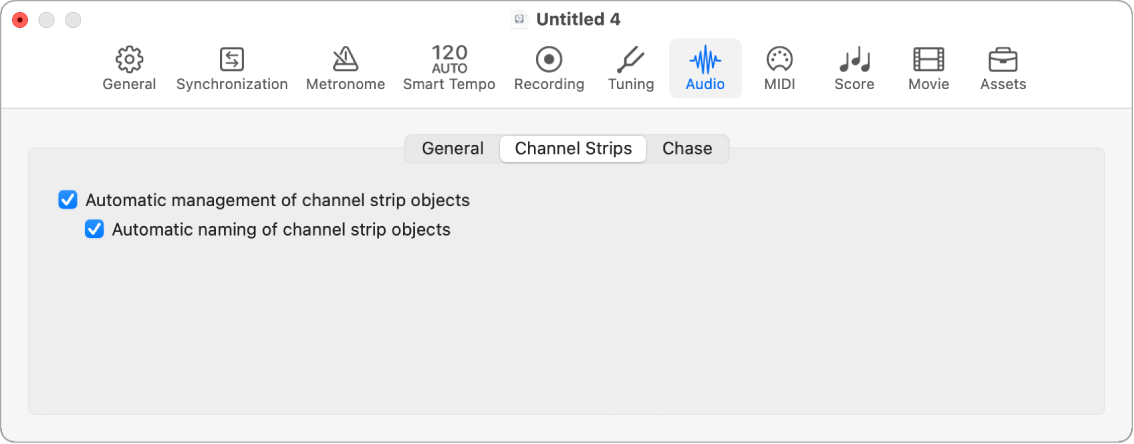
Task: Open Synchronization settings pane
Action: click(x=232, y=60)
